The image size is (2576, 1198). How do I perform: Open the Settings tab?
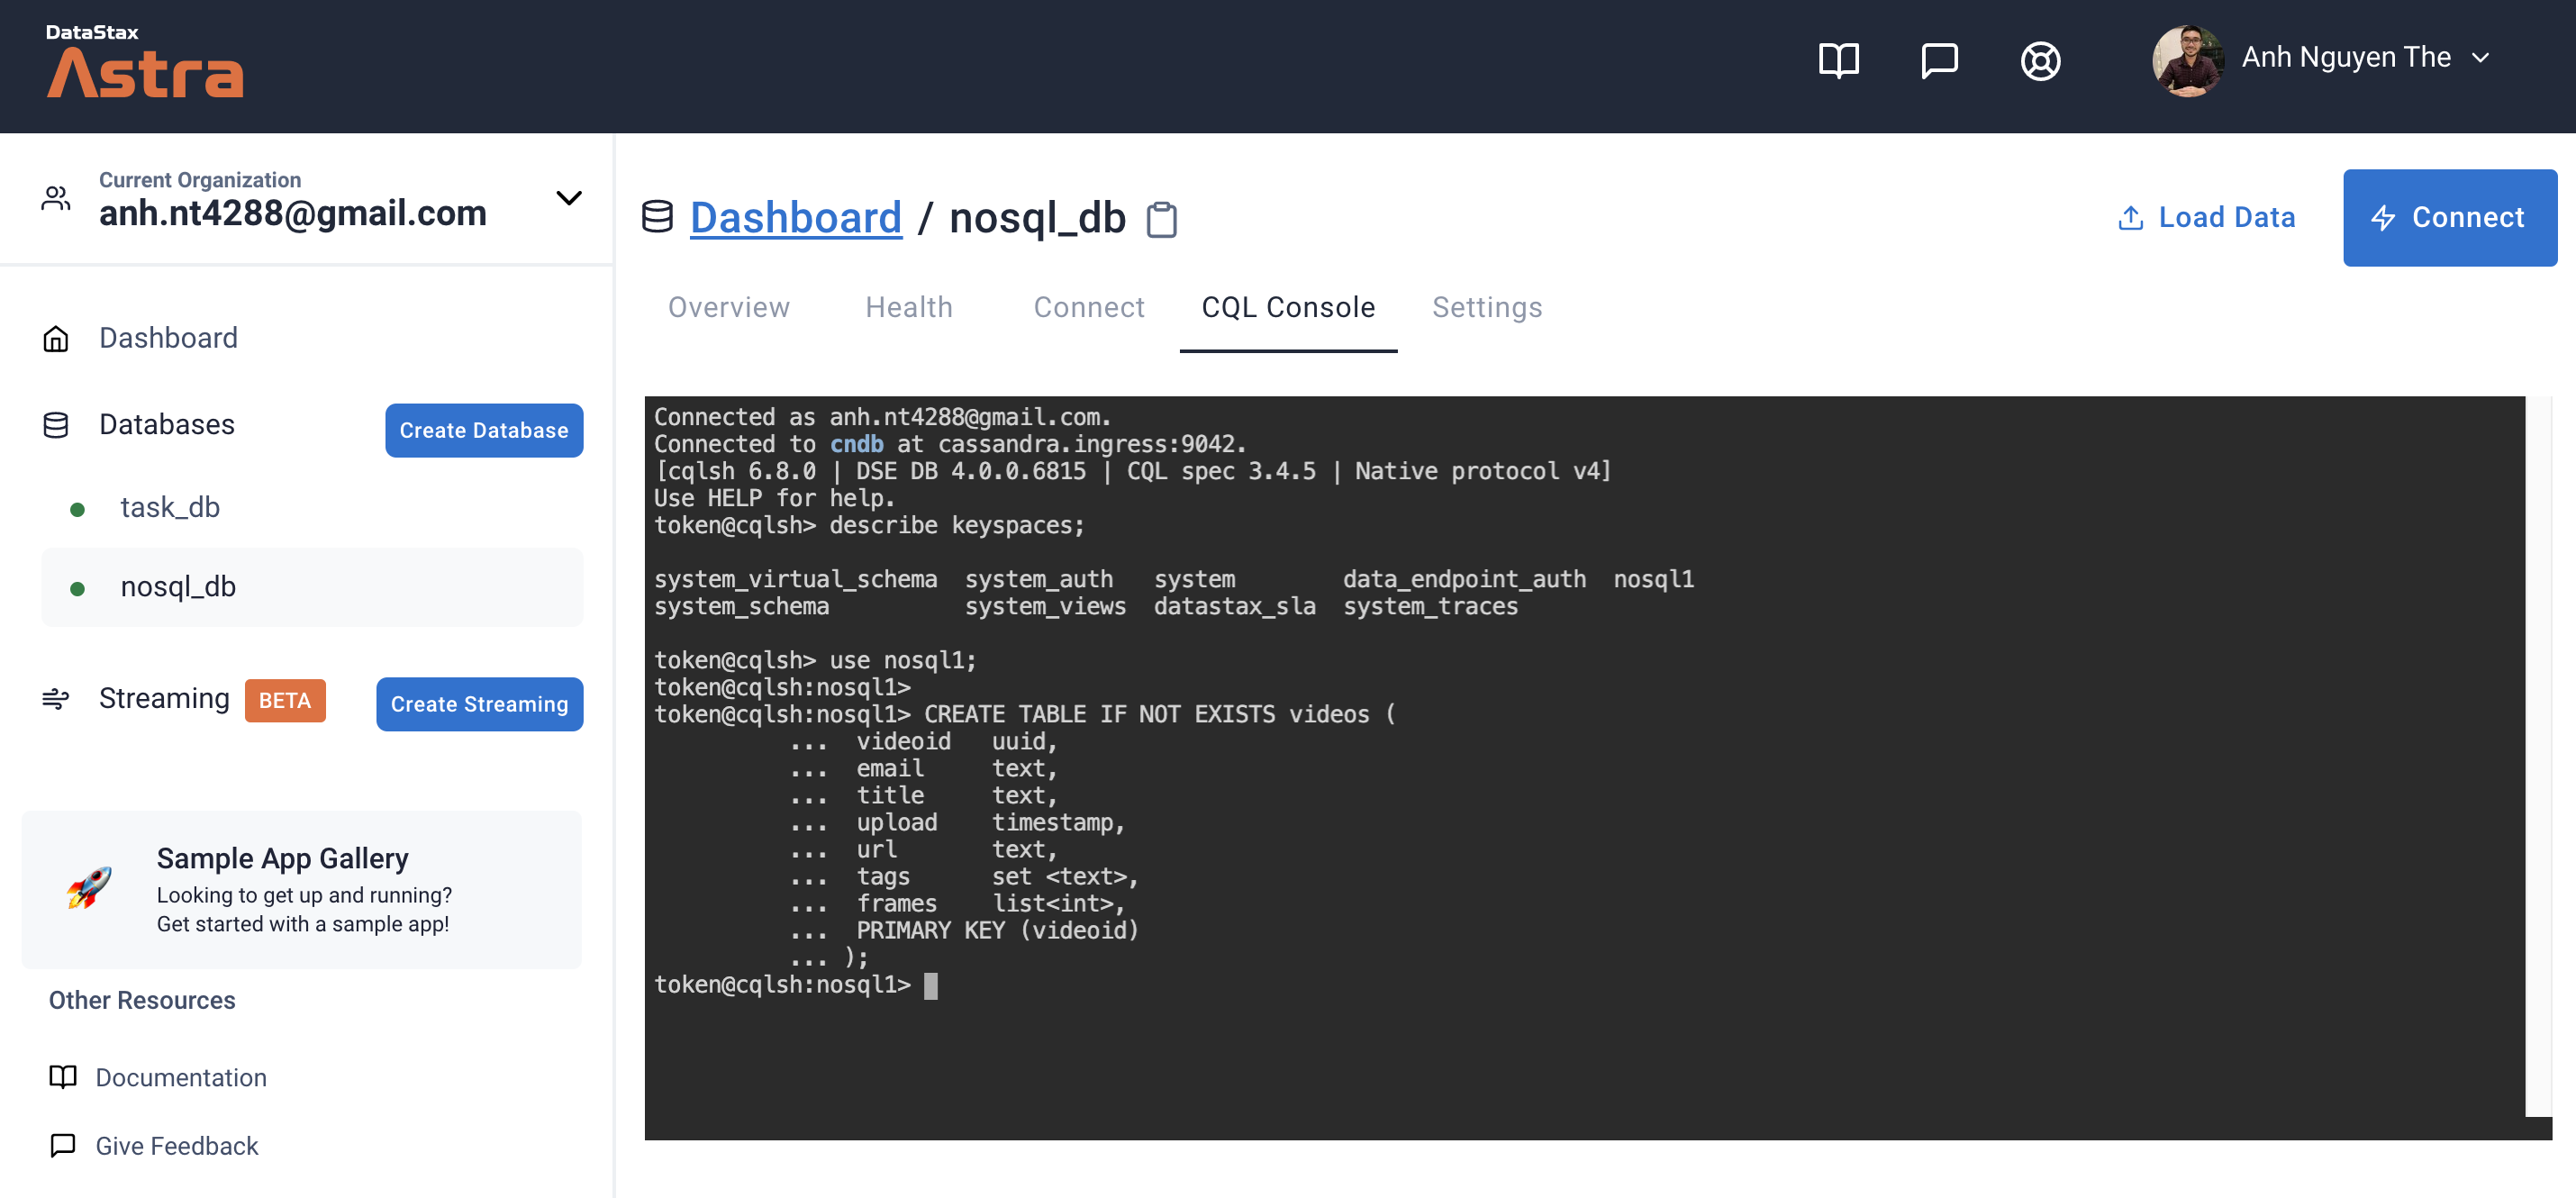click(x=1487, y=307)
